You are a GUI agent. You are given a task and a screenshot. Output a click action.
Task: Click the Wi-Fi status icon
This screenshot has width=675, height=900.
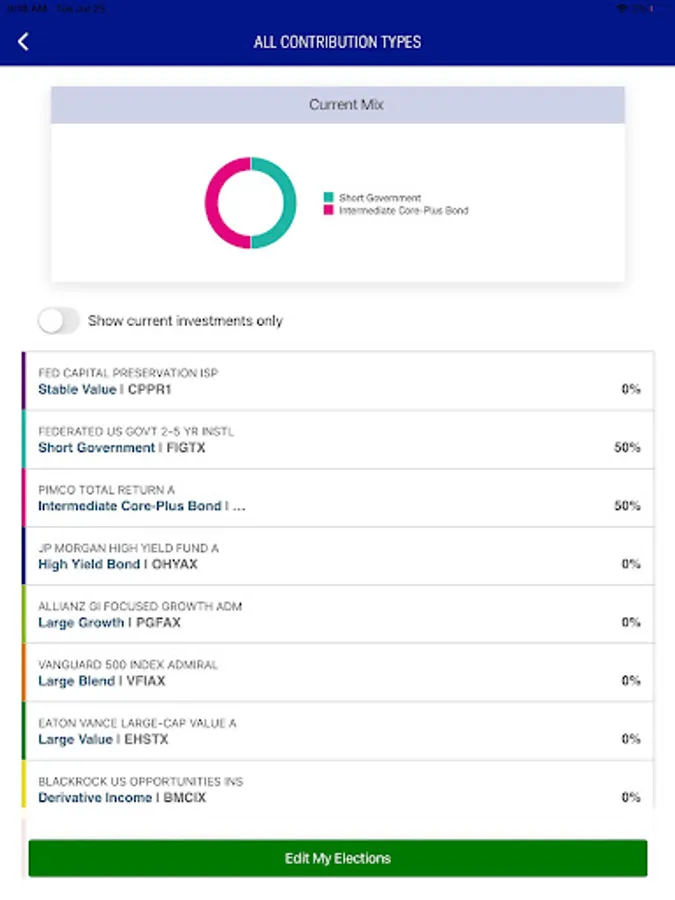tap(623, 8)
